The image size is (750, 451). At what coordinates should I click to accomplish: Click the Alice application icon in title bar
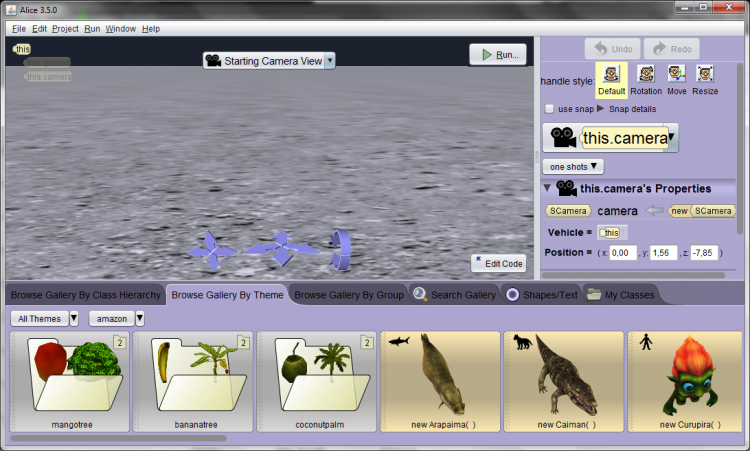[x=11, y=10]
